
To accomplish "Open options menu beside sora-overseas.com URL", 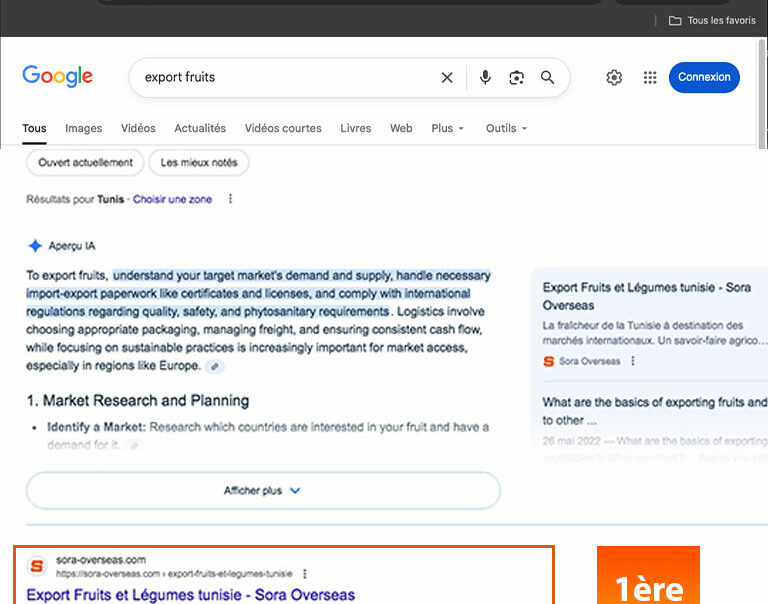I will coord(305,574).
